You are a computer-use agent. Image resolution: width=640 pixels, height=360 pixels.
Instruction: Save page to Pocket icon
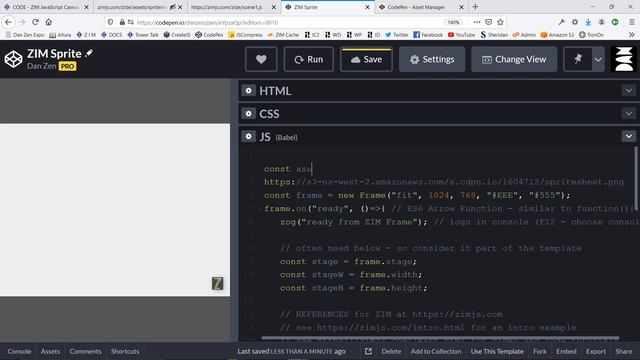(x=489, y=22)
